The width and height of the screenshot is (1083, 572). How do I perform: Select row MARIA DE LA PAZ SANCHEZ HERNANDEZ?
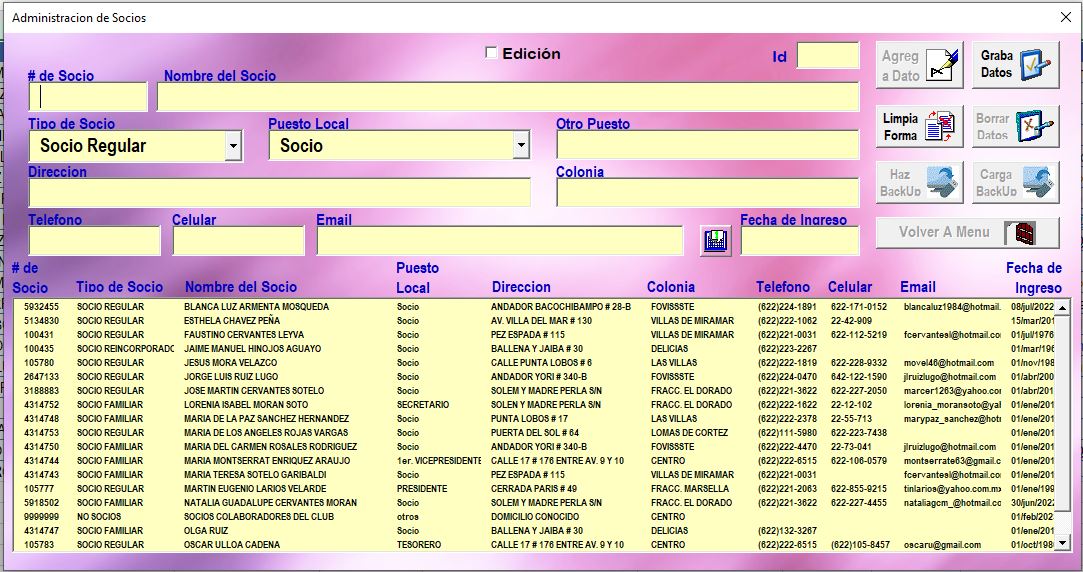point(535,419)
